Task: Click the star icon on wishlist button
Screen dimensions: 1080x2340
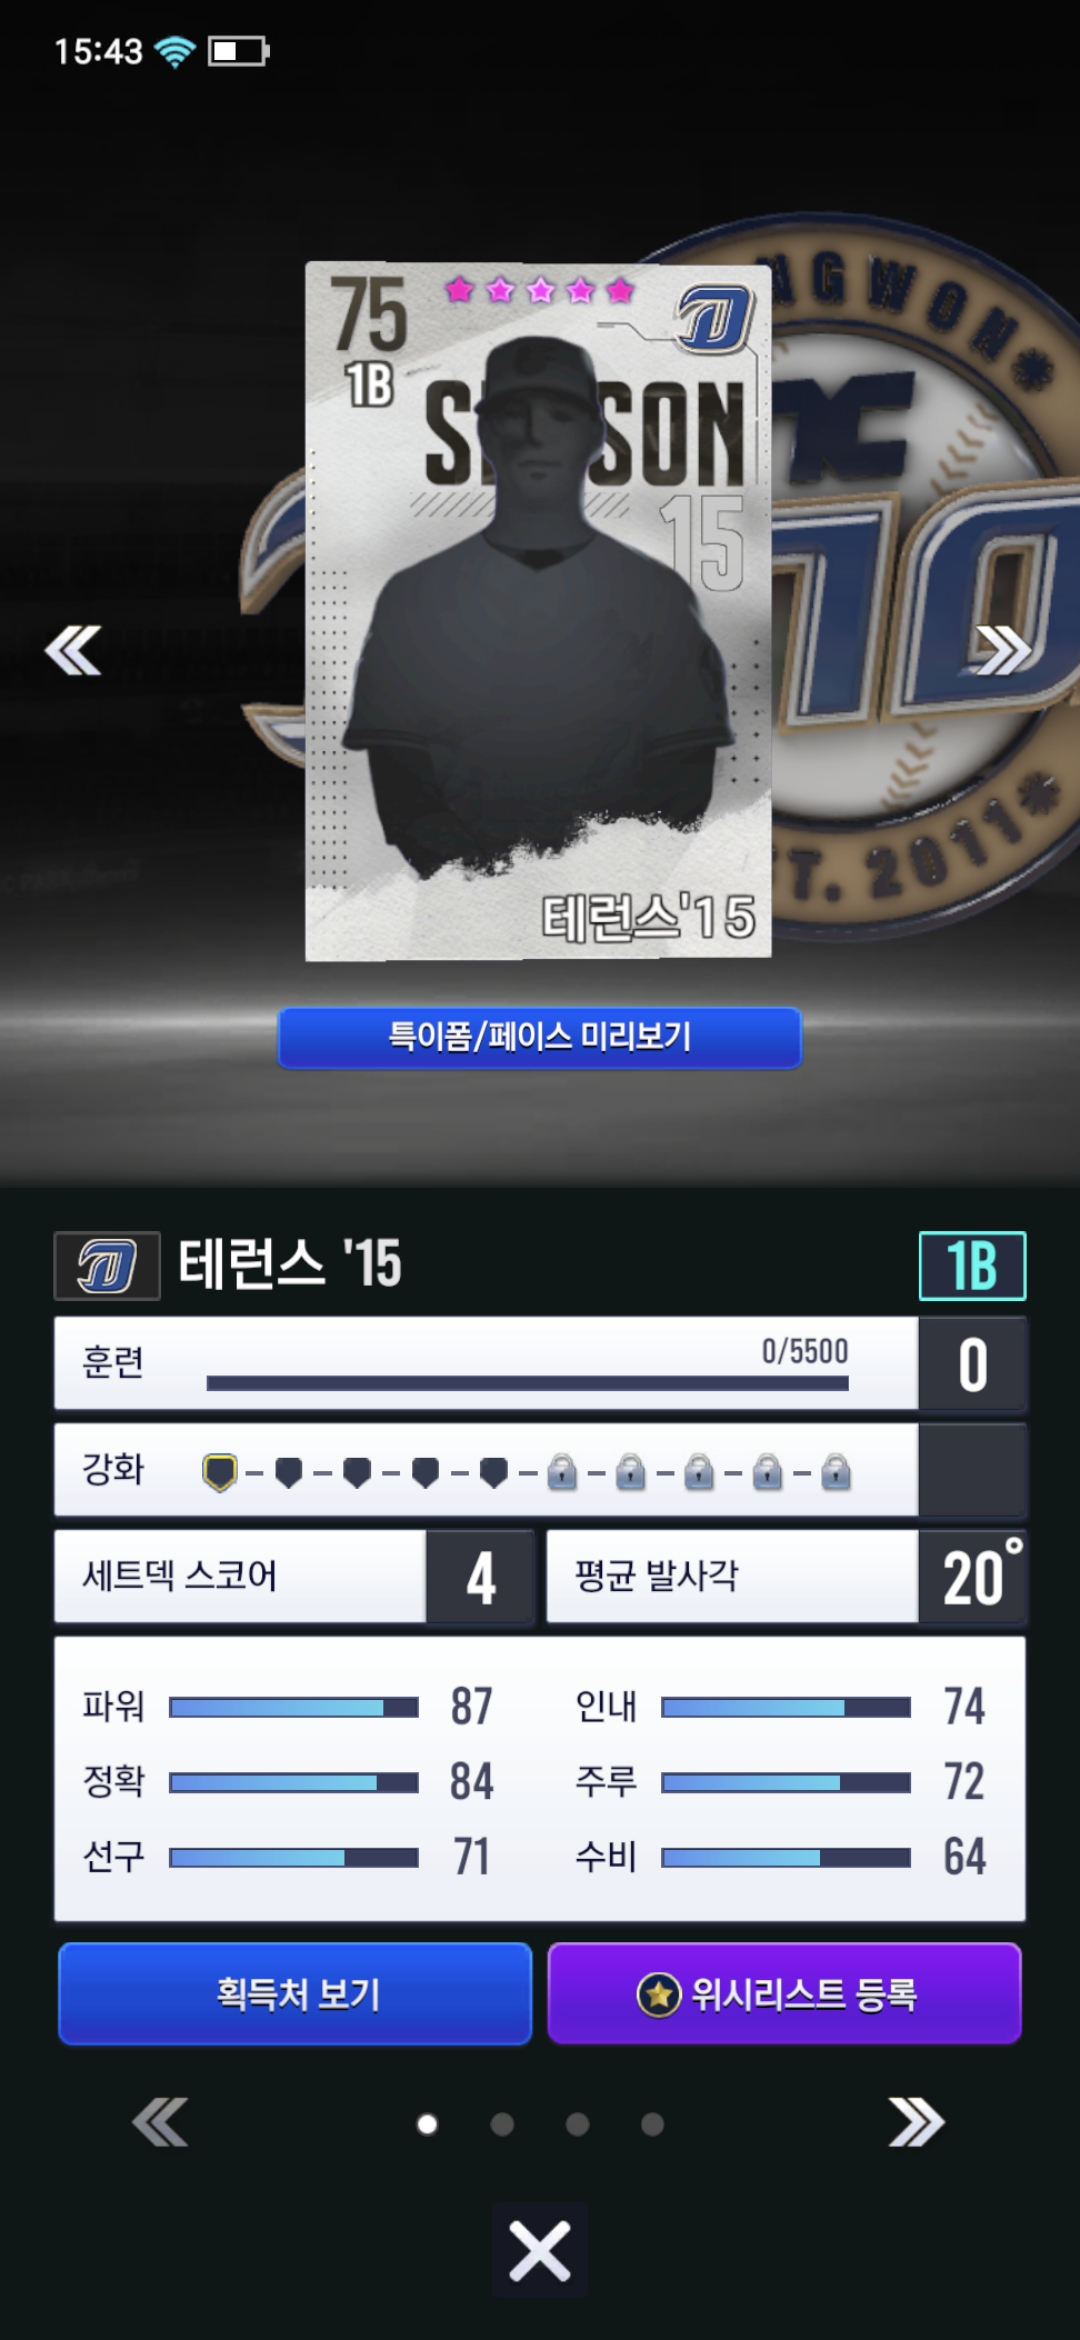Action: coord(658,1994)
